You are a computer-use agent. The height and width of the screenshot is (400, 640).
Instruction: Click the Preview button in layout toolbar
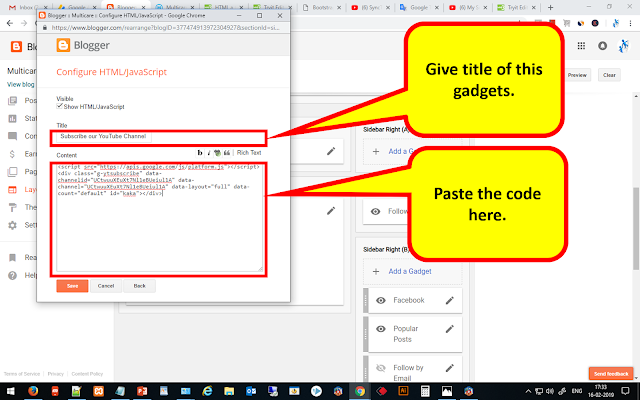pos(577,75)
